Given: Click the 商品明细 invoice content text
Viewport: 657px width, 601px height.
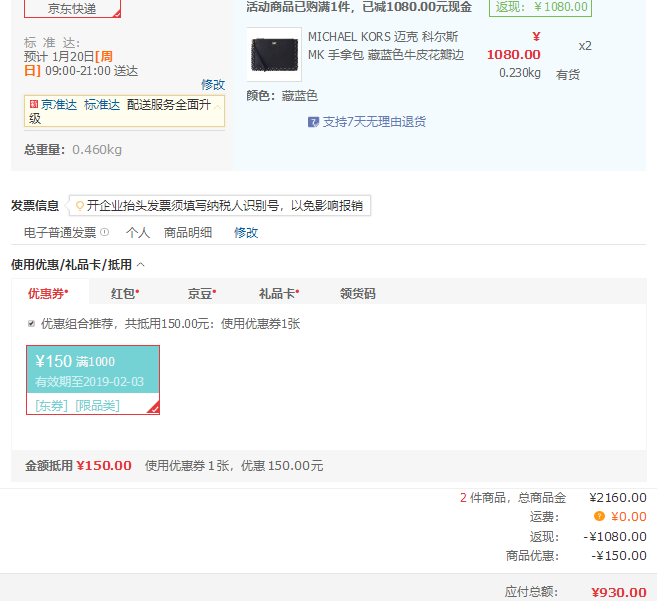Looking at the screenshot, I should tap(188, 233).
